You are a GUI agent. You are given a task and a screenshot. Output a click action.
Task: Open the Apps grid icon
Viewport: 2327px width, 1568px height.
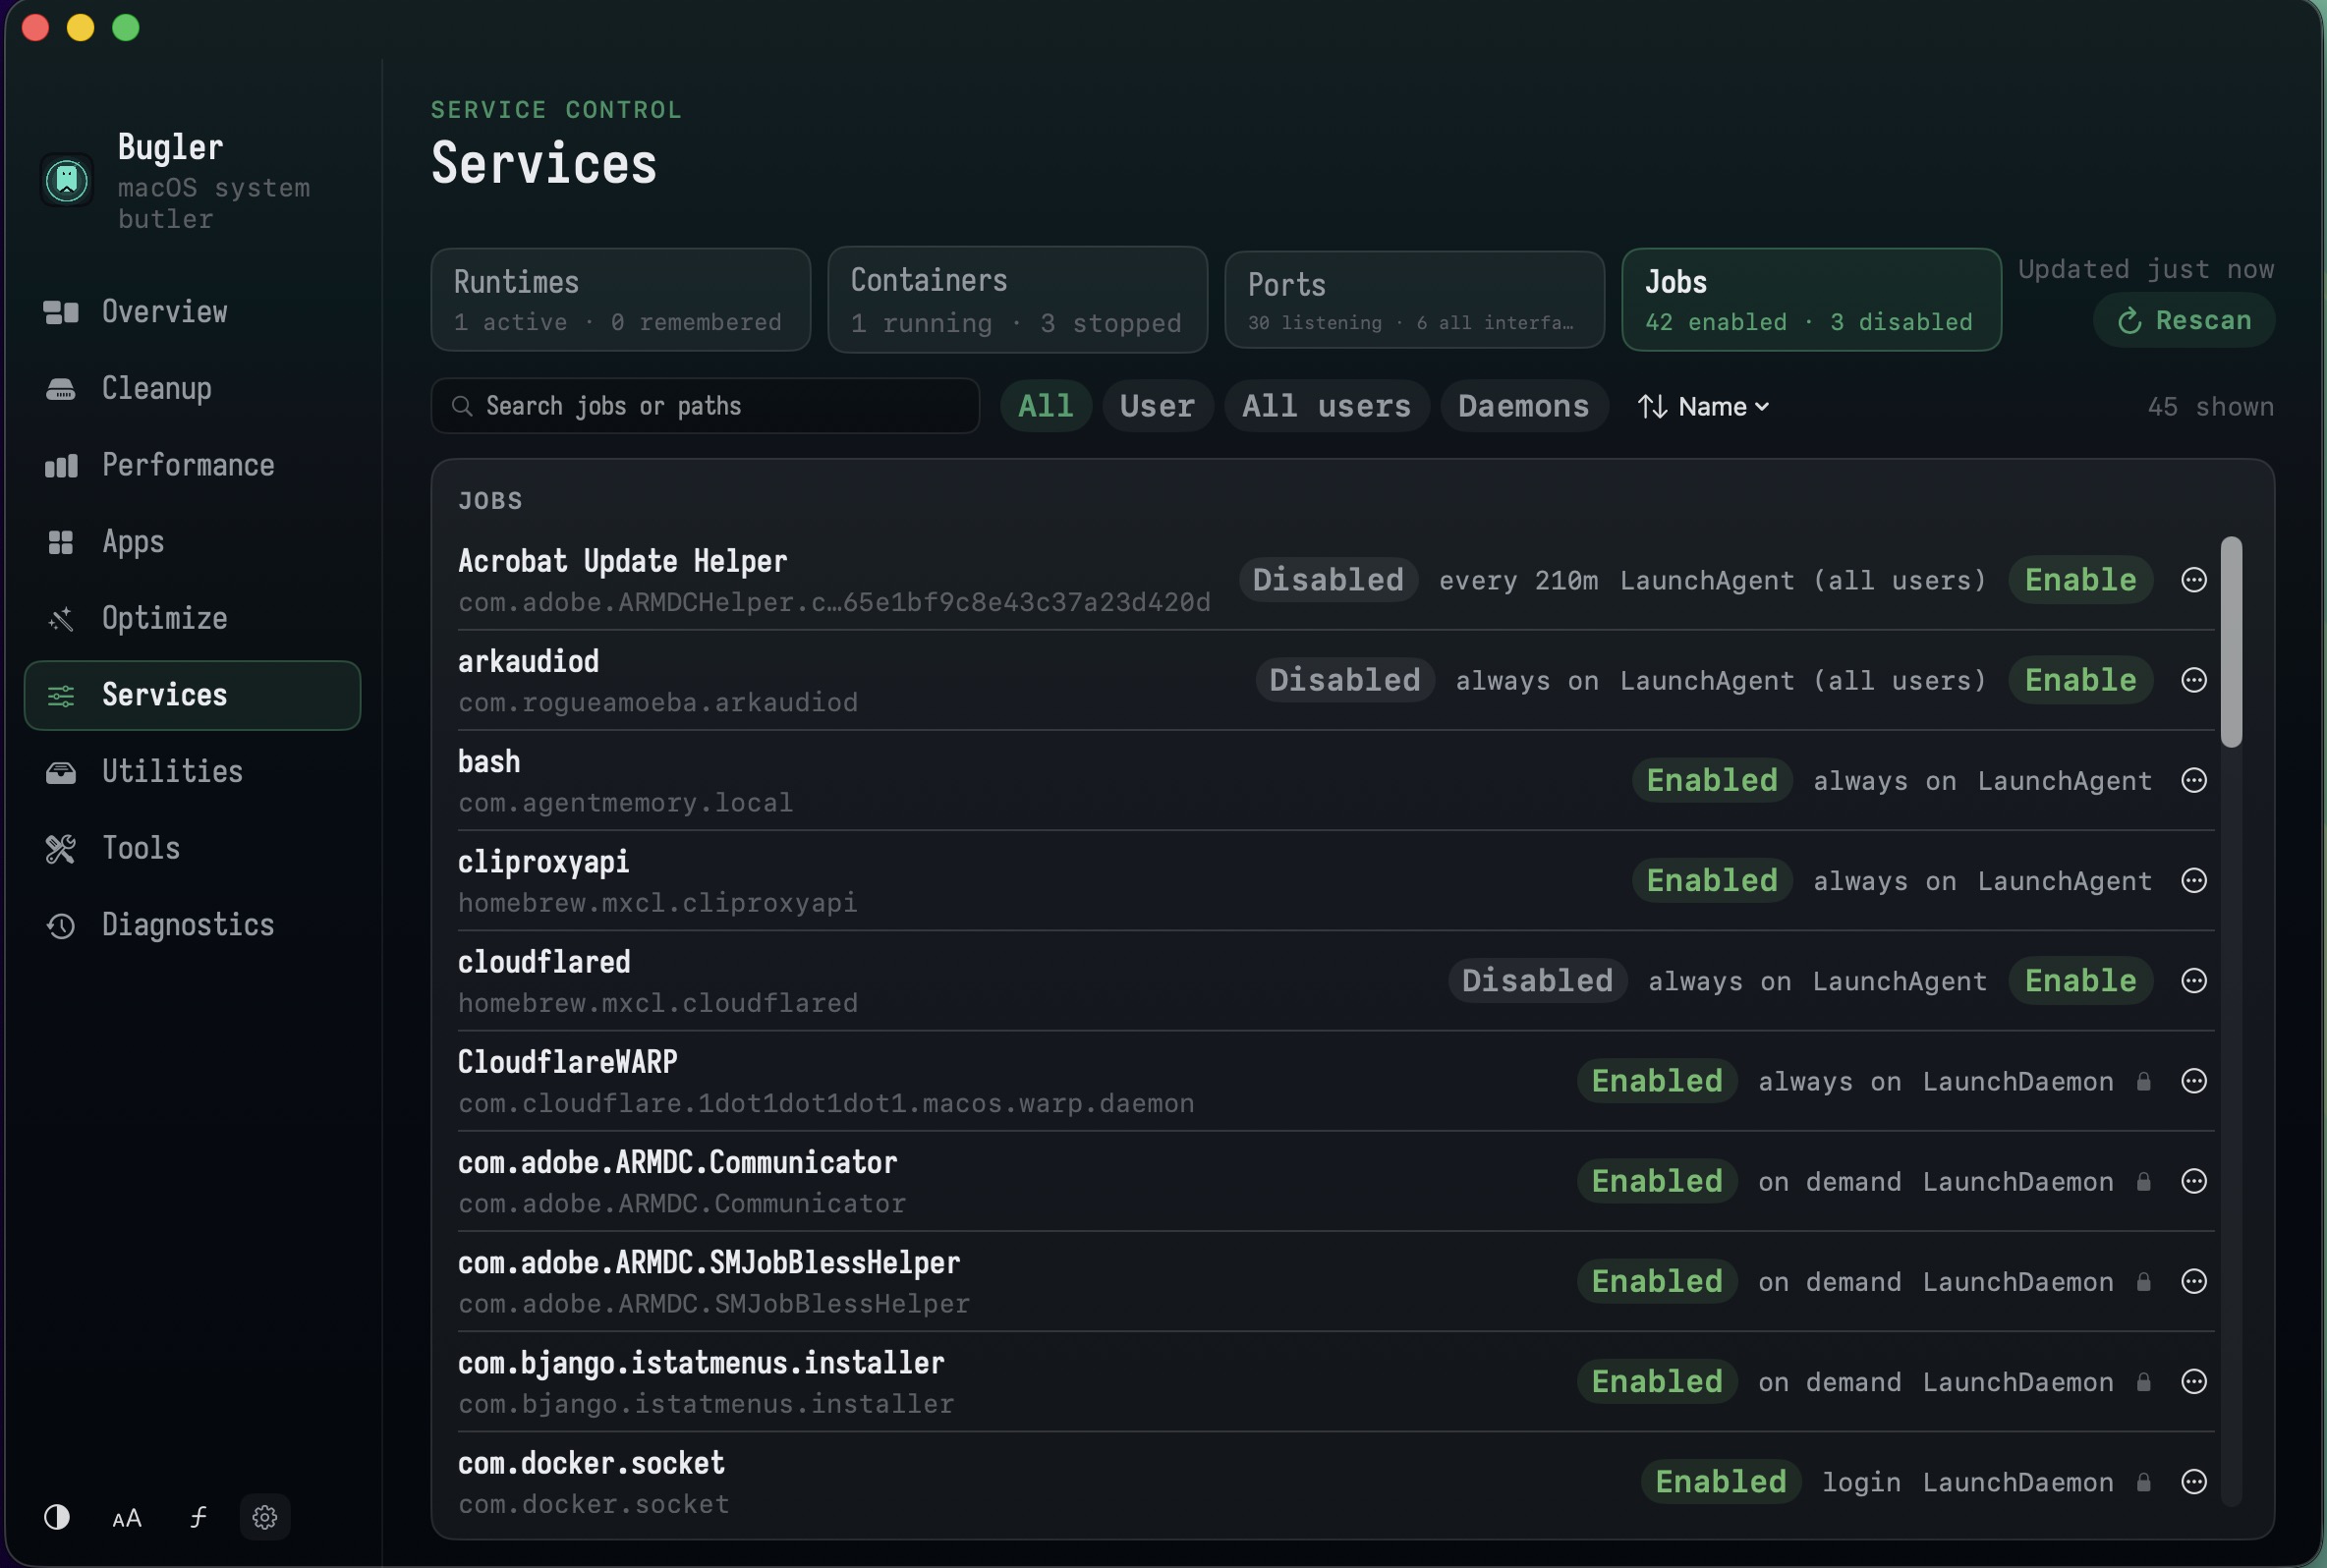61,542
